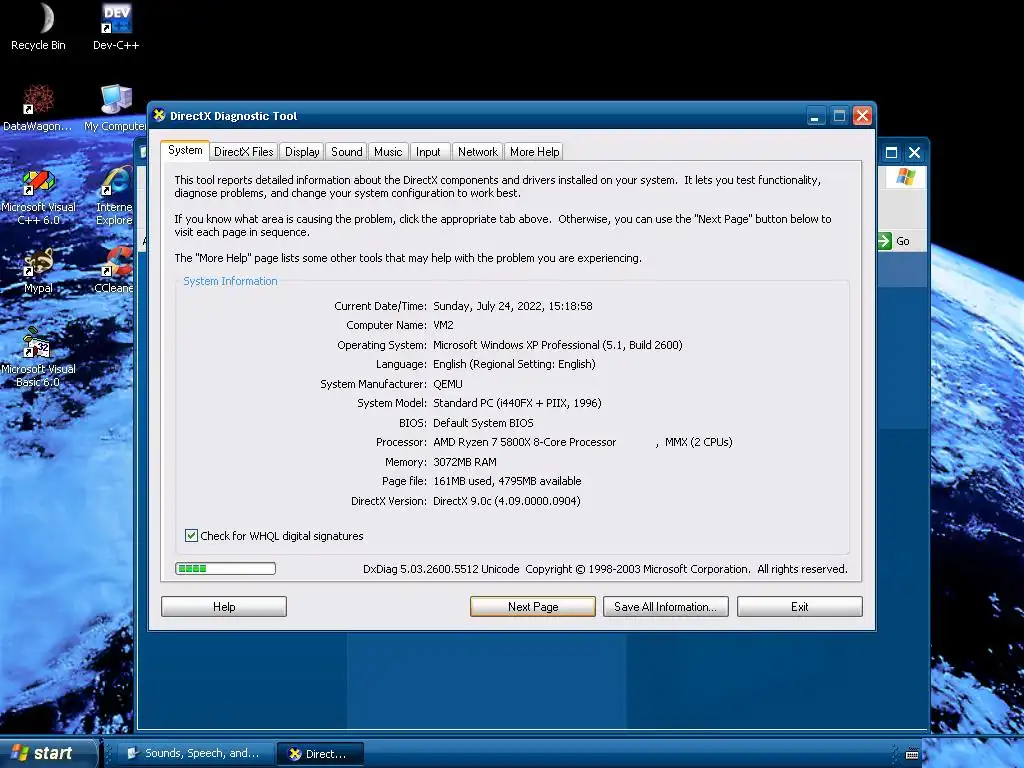Open the More Help tab
Image resolution: width=1024 pixels, height=768 pixels.
click(534, 152)
